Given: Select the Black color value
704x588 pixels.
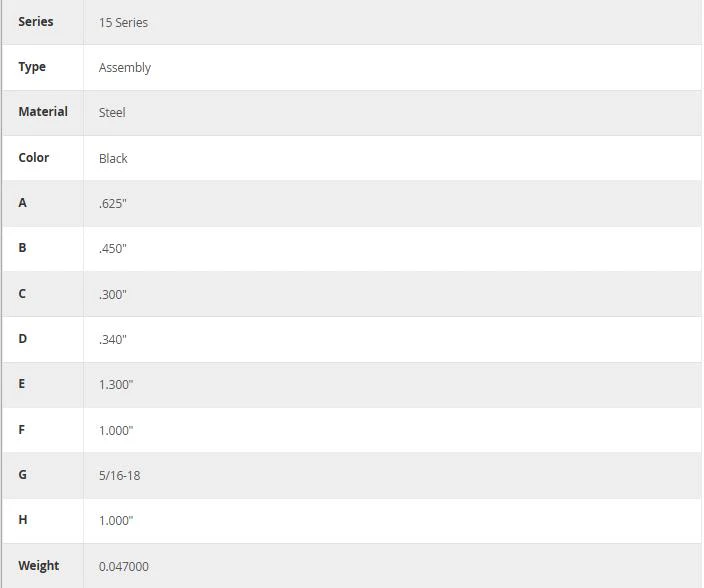Looking at the screenshot, I should click(113, 158).
